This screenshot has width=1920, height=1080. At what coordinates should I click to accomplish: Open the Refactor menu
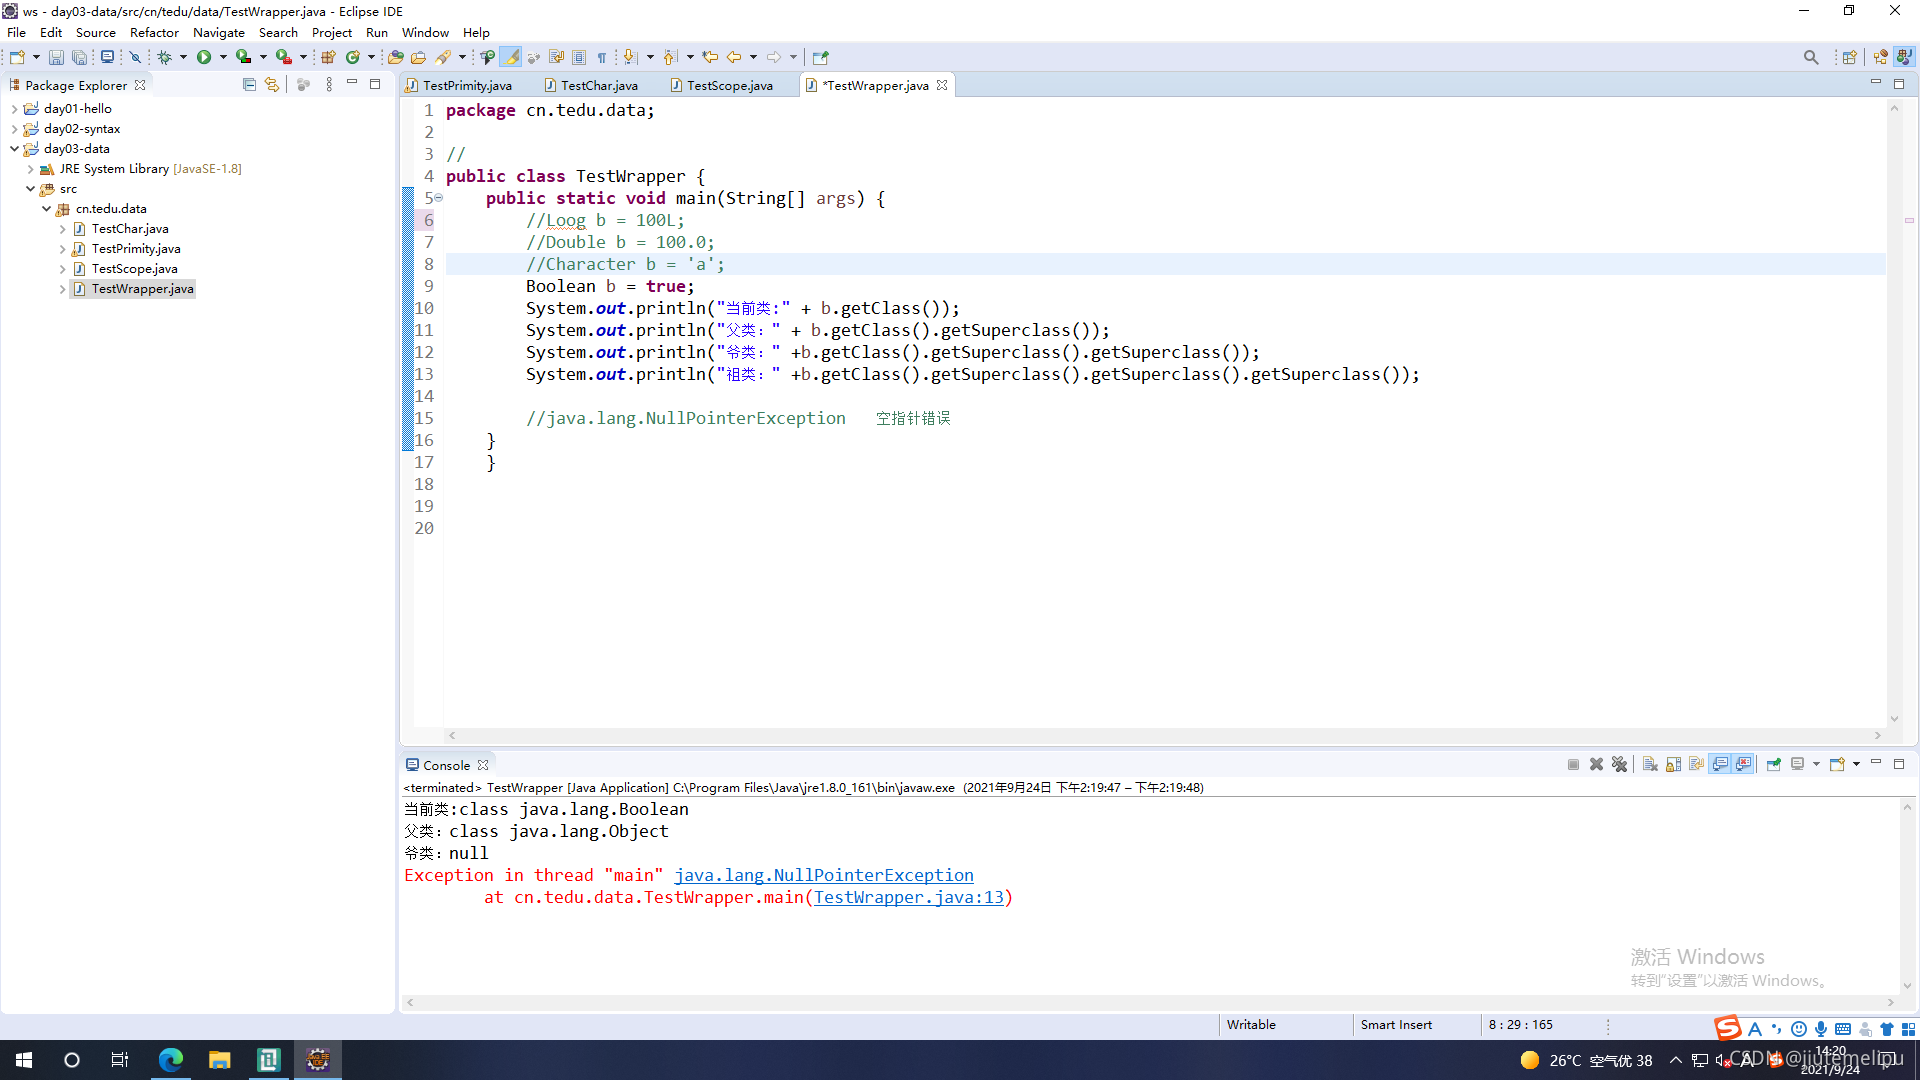pyautogui.click(x=154, y=32)
